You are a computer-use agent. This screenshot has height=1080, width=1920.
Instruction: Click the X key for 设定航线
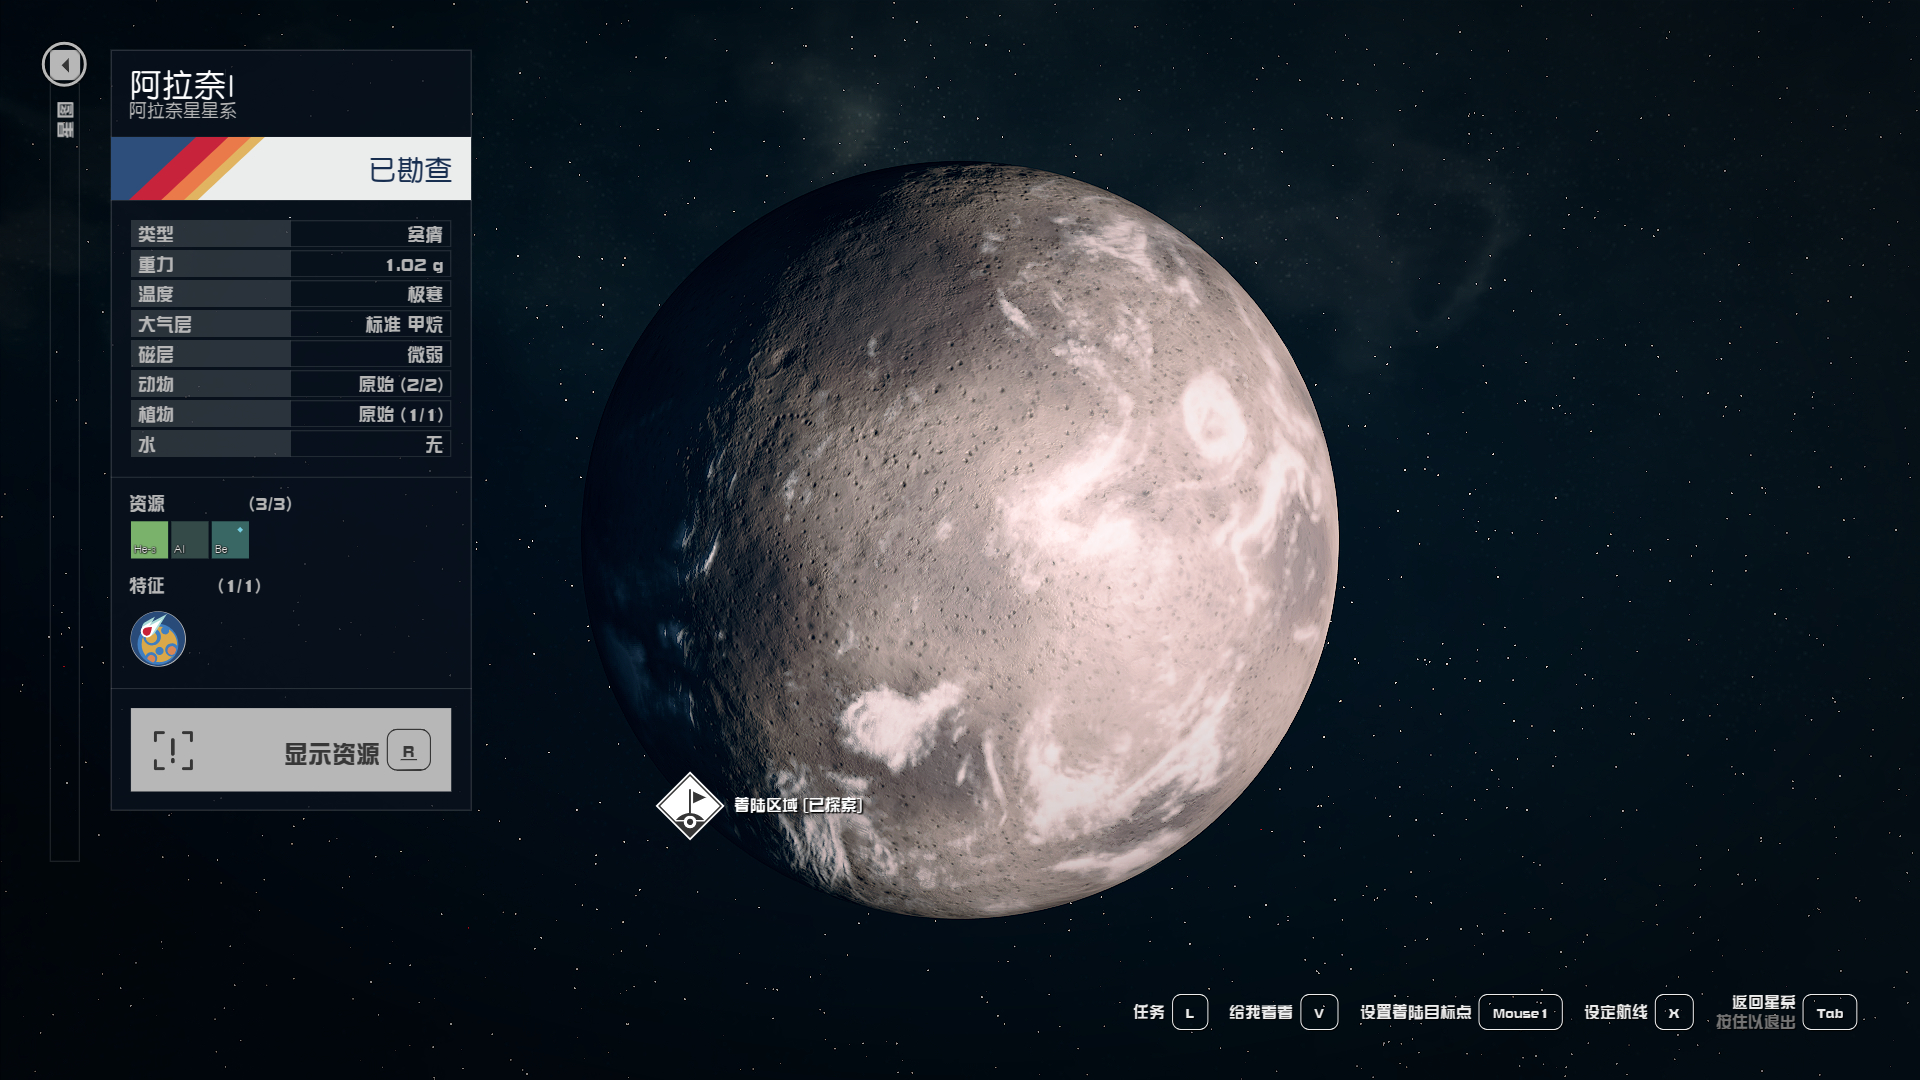coord(1674,1012)
